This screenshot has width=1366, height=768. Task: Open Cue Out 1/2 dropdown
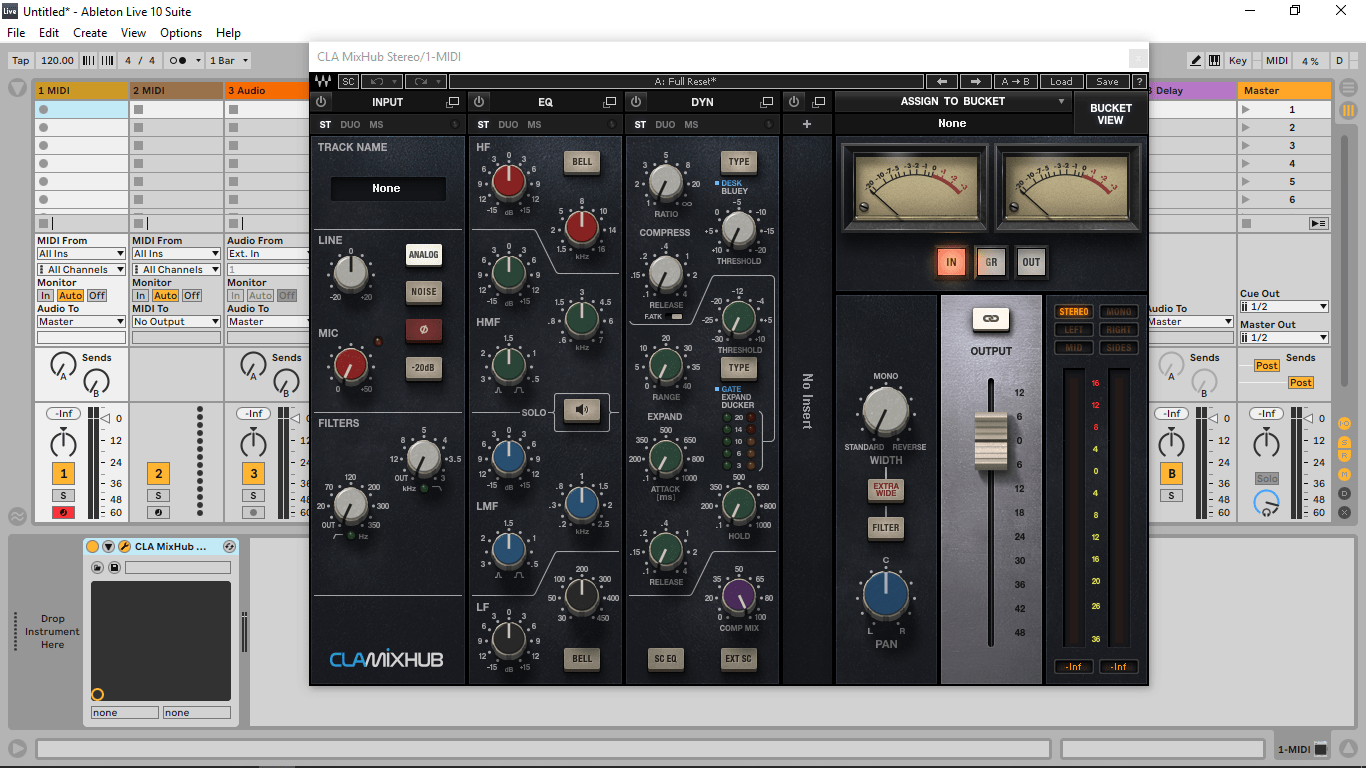click(x=1284, y=307)
